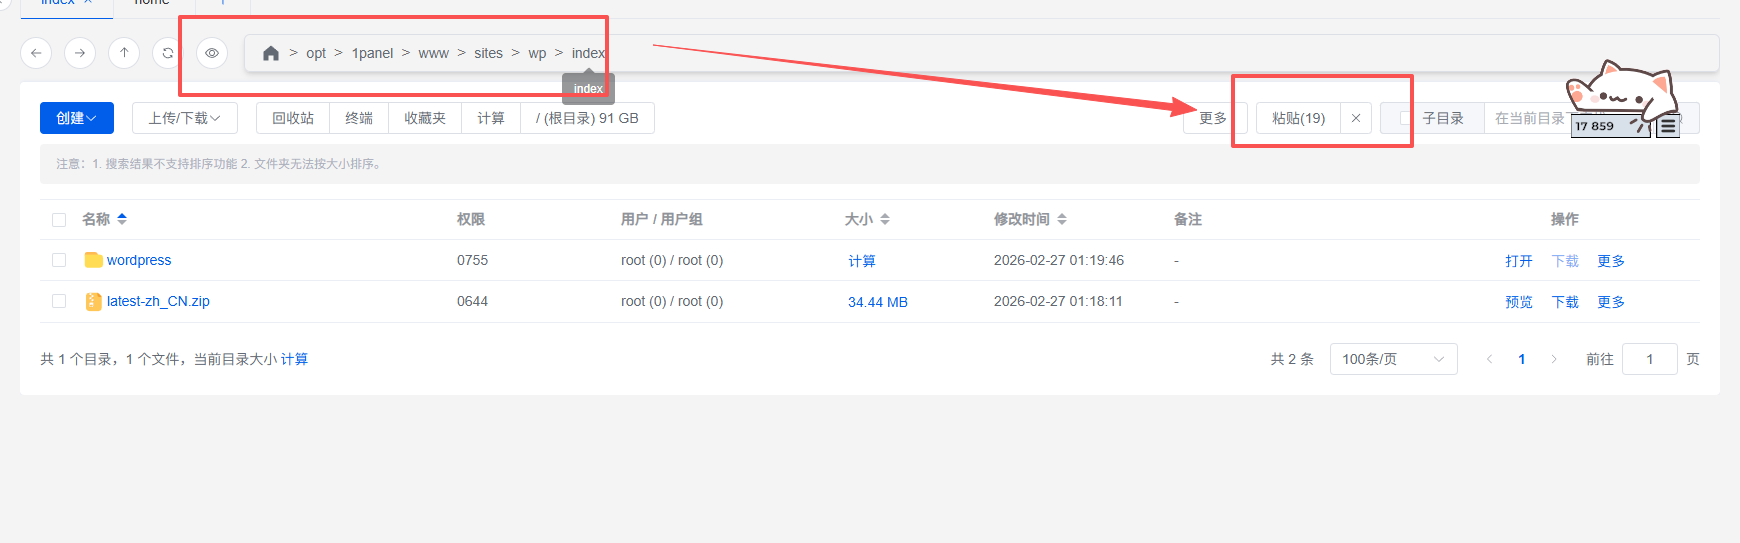Screen dimensions: 1740x543
Task: Click the forward navigation arrow
Action: pyautogui.click(x=80, y=53)
